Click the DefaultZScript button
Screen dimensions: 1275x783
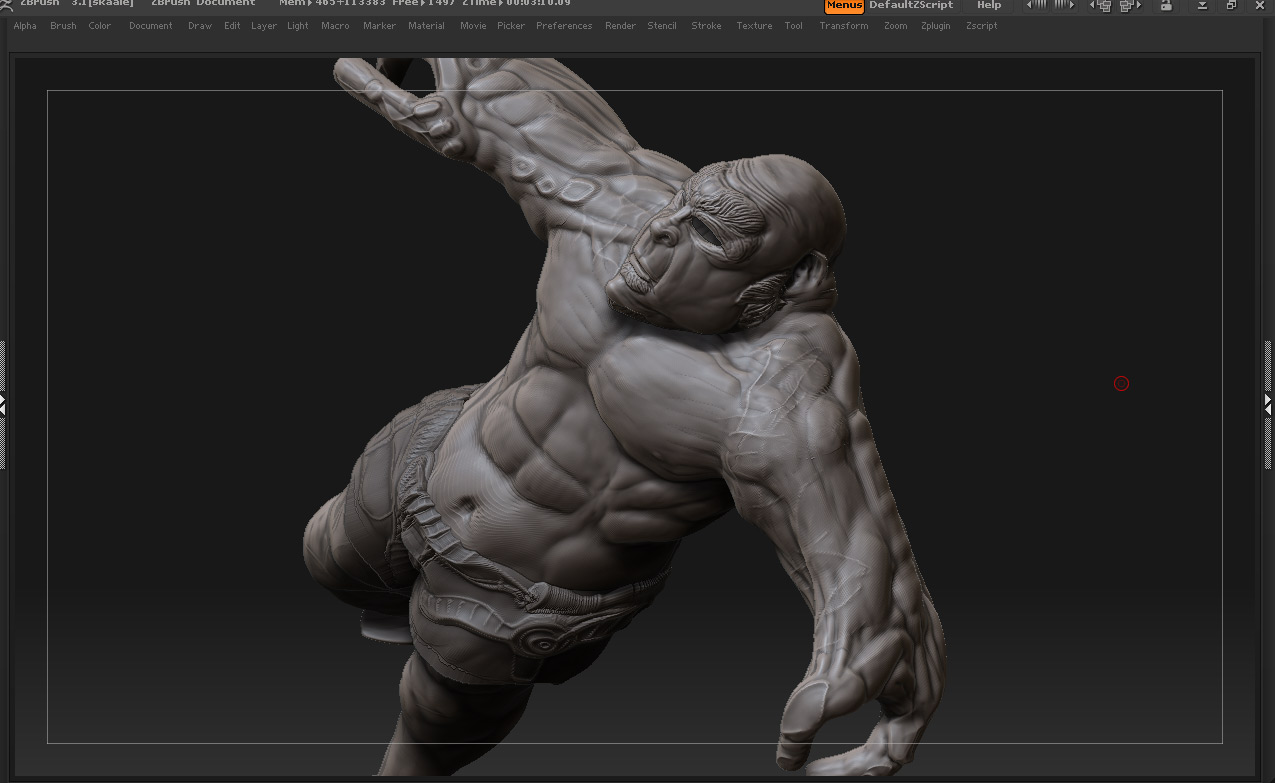click(x=911, y=5)
